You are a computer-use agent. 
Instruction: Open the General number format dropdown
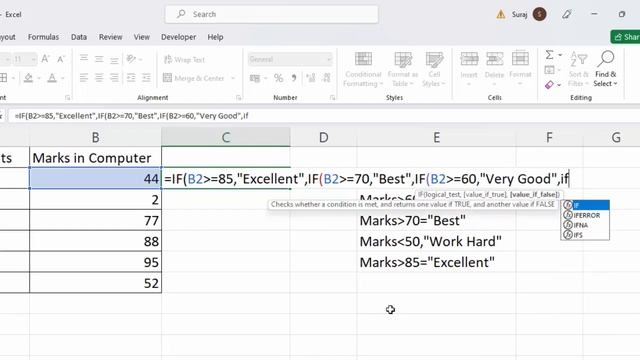tap(290, 60)
